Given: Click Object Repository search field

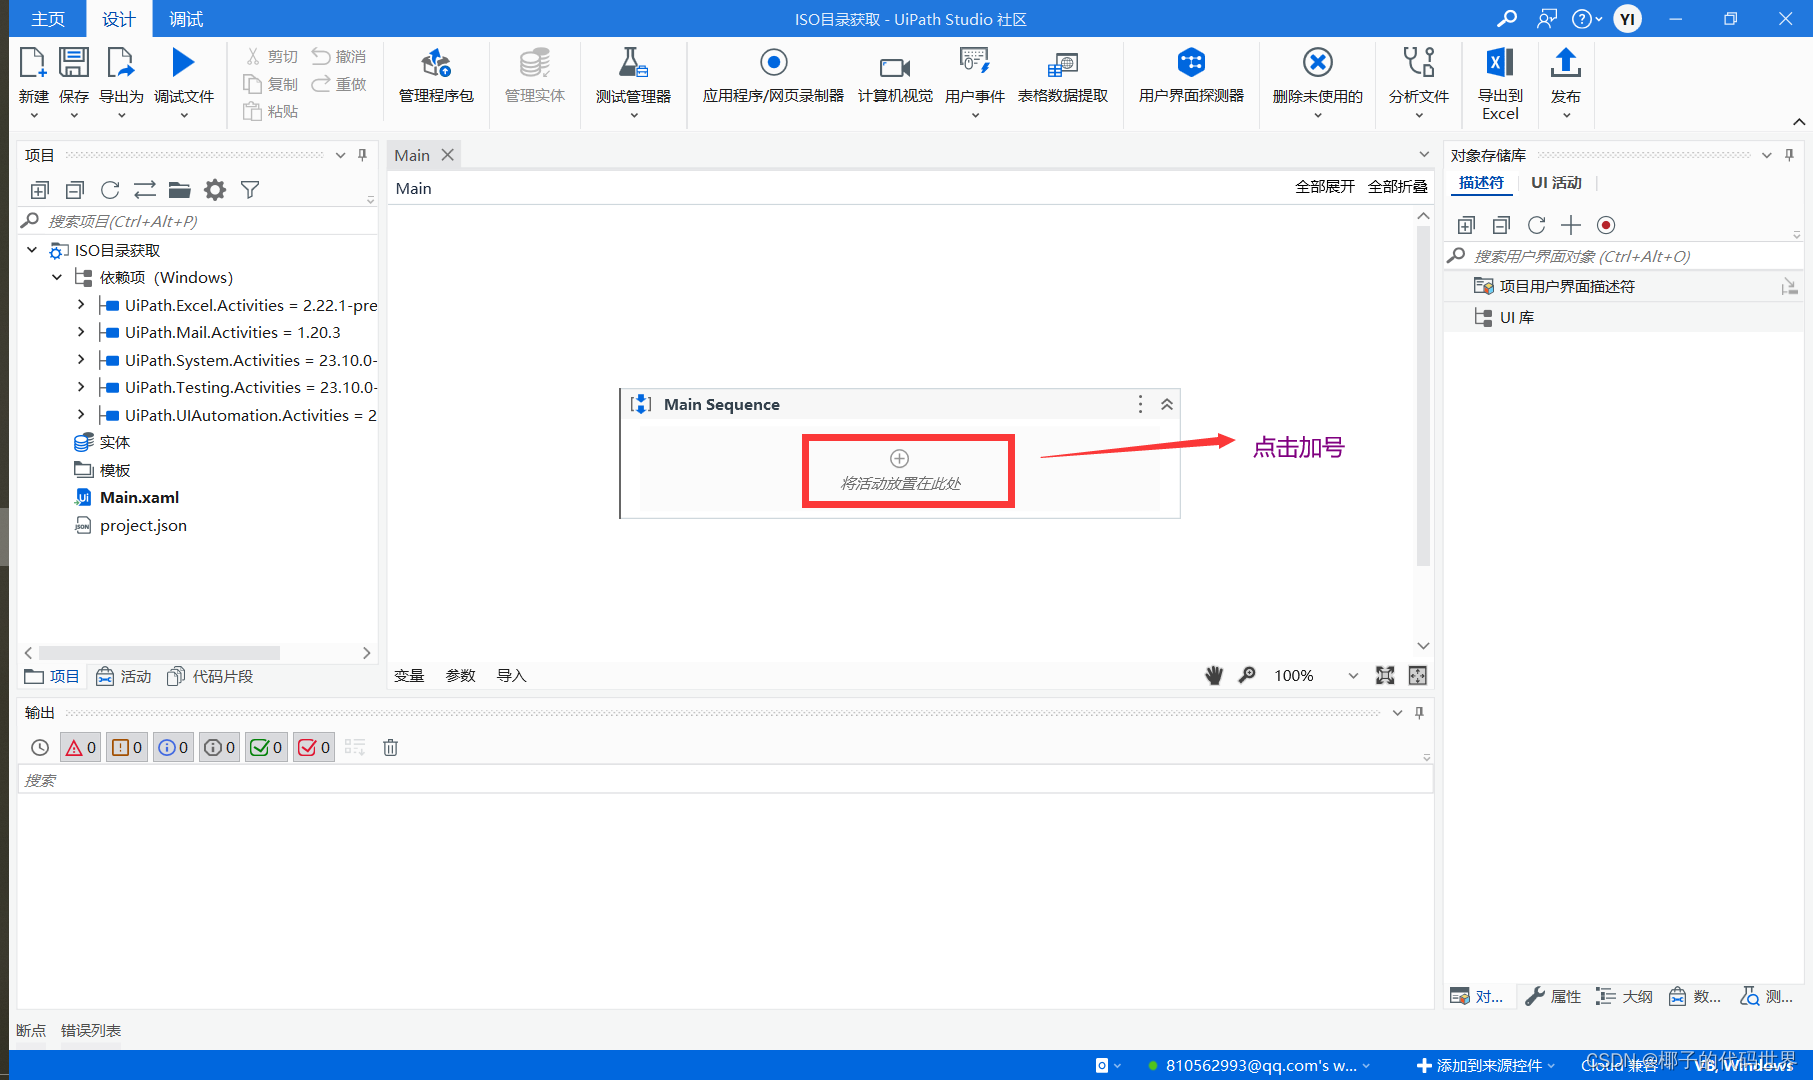Looking at the screenshot, I should 1625,256.
